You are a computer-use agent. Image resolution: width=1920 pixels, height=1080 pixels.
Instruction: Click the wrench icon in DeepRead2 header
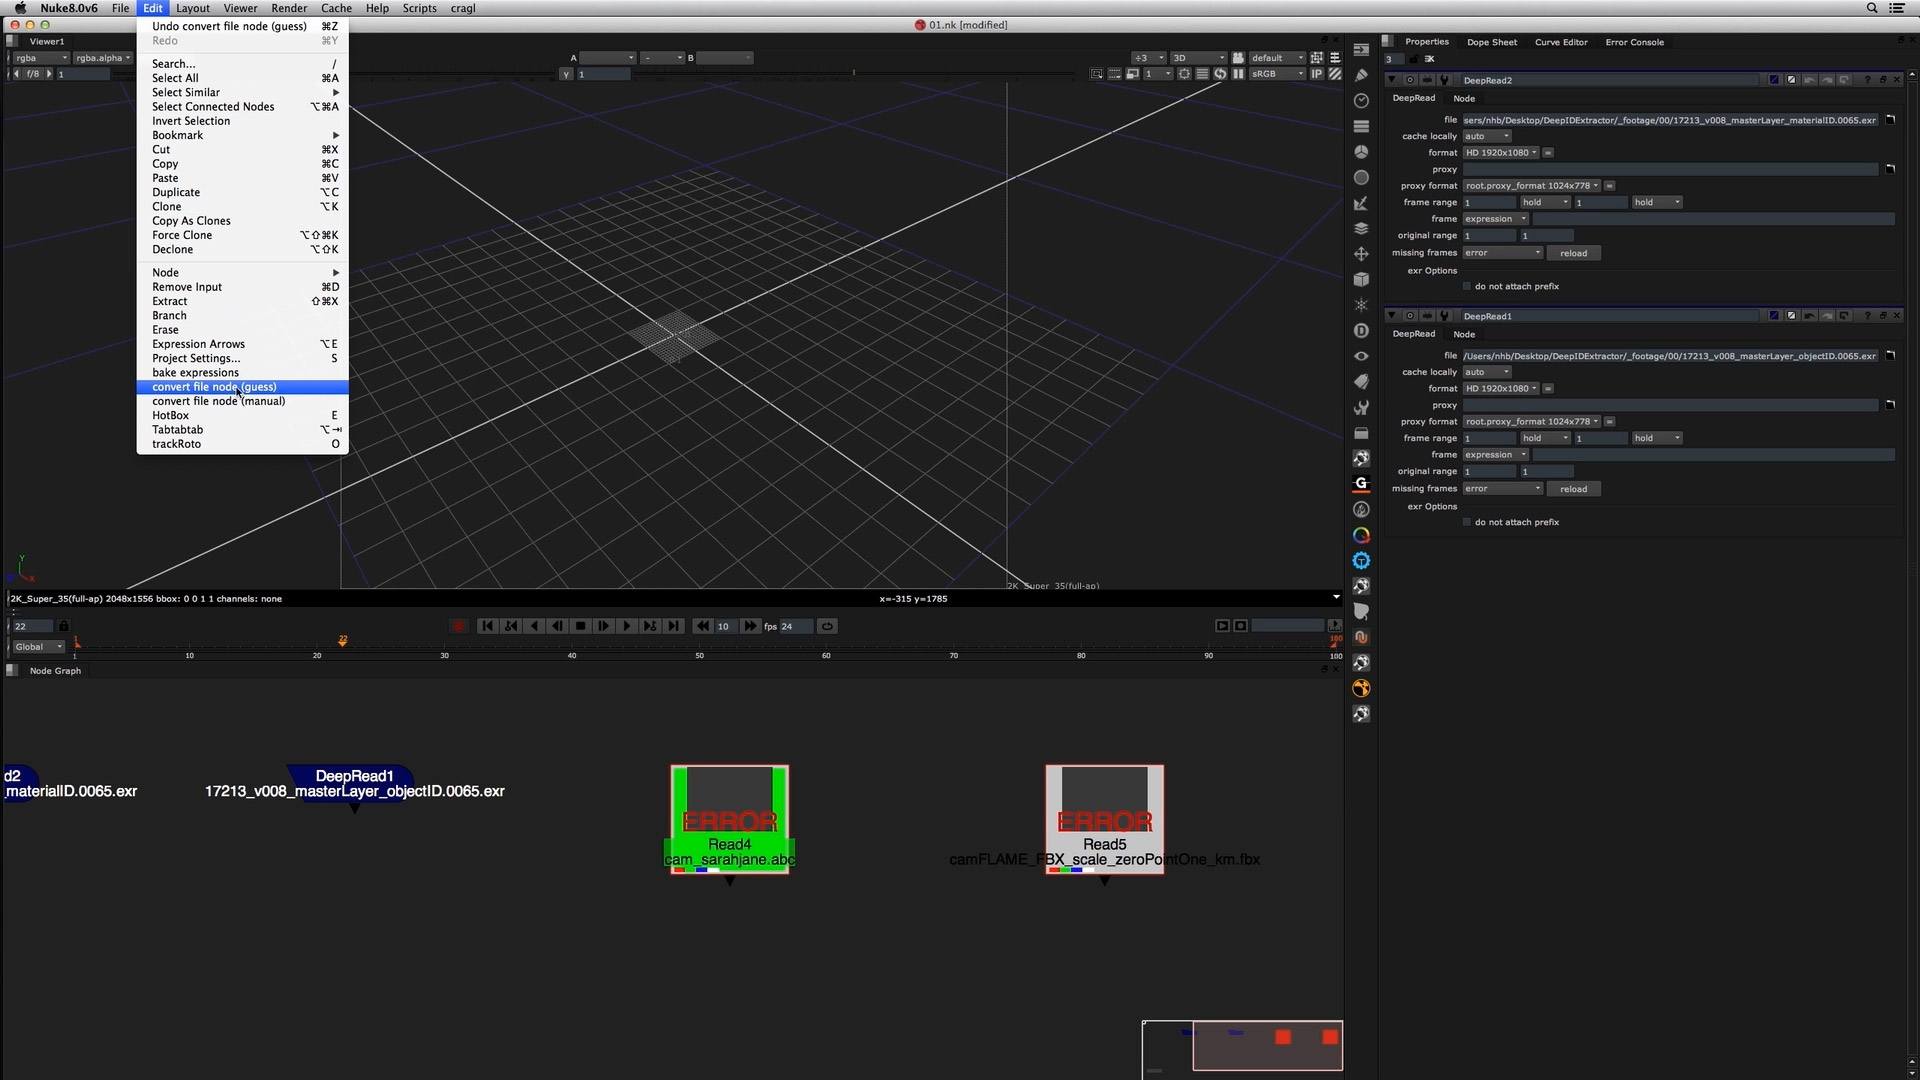point(1444,80)
